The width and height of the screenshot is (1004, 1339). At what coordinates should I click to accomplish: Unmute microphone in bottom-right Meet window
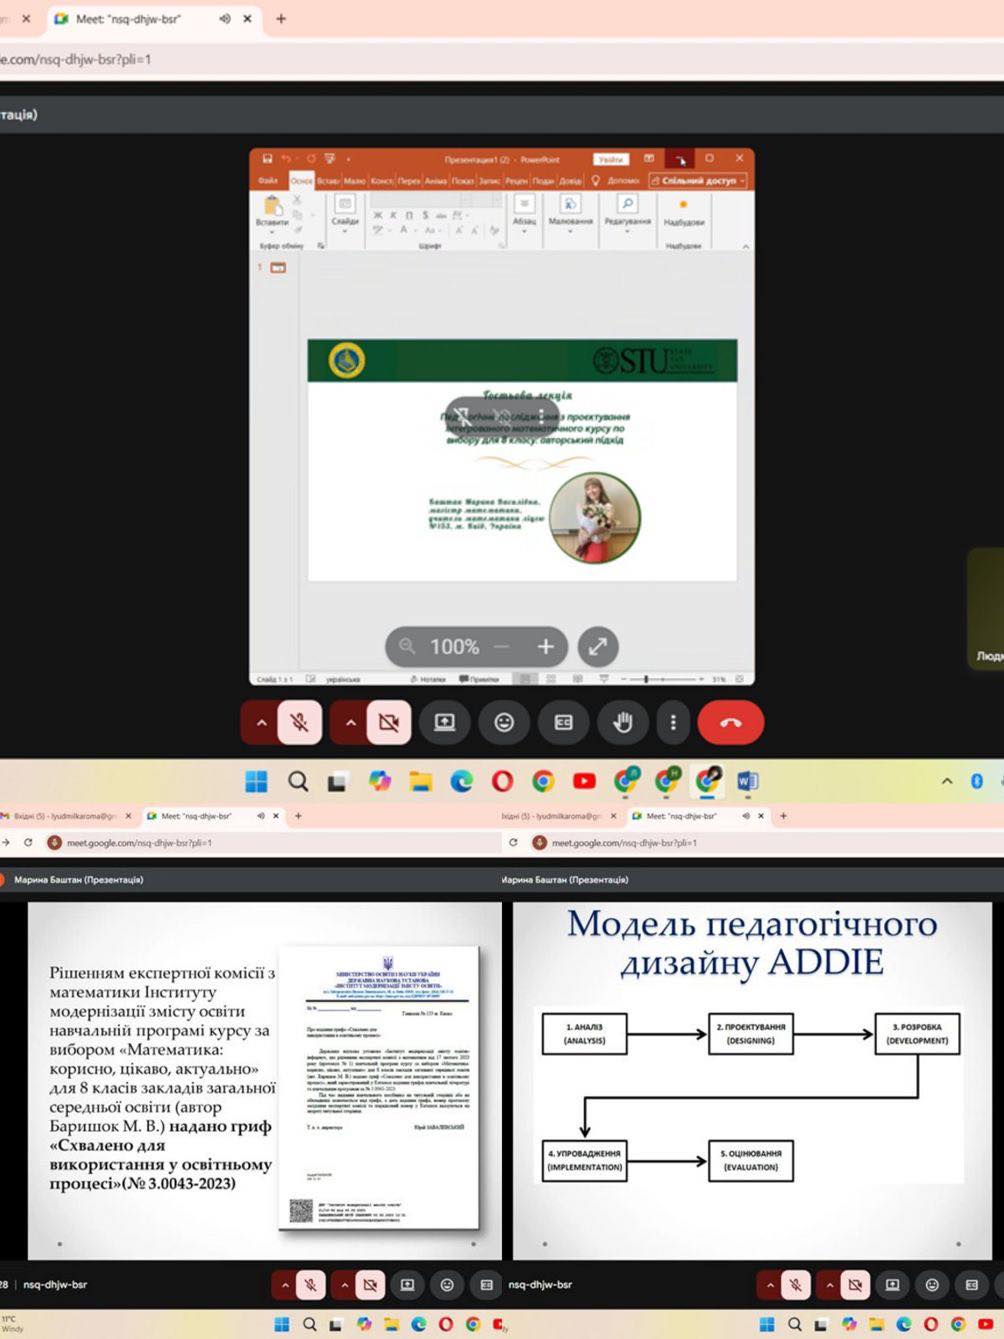796,1285
